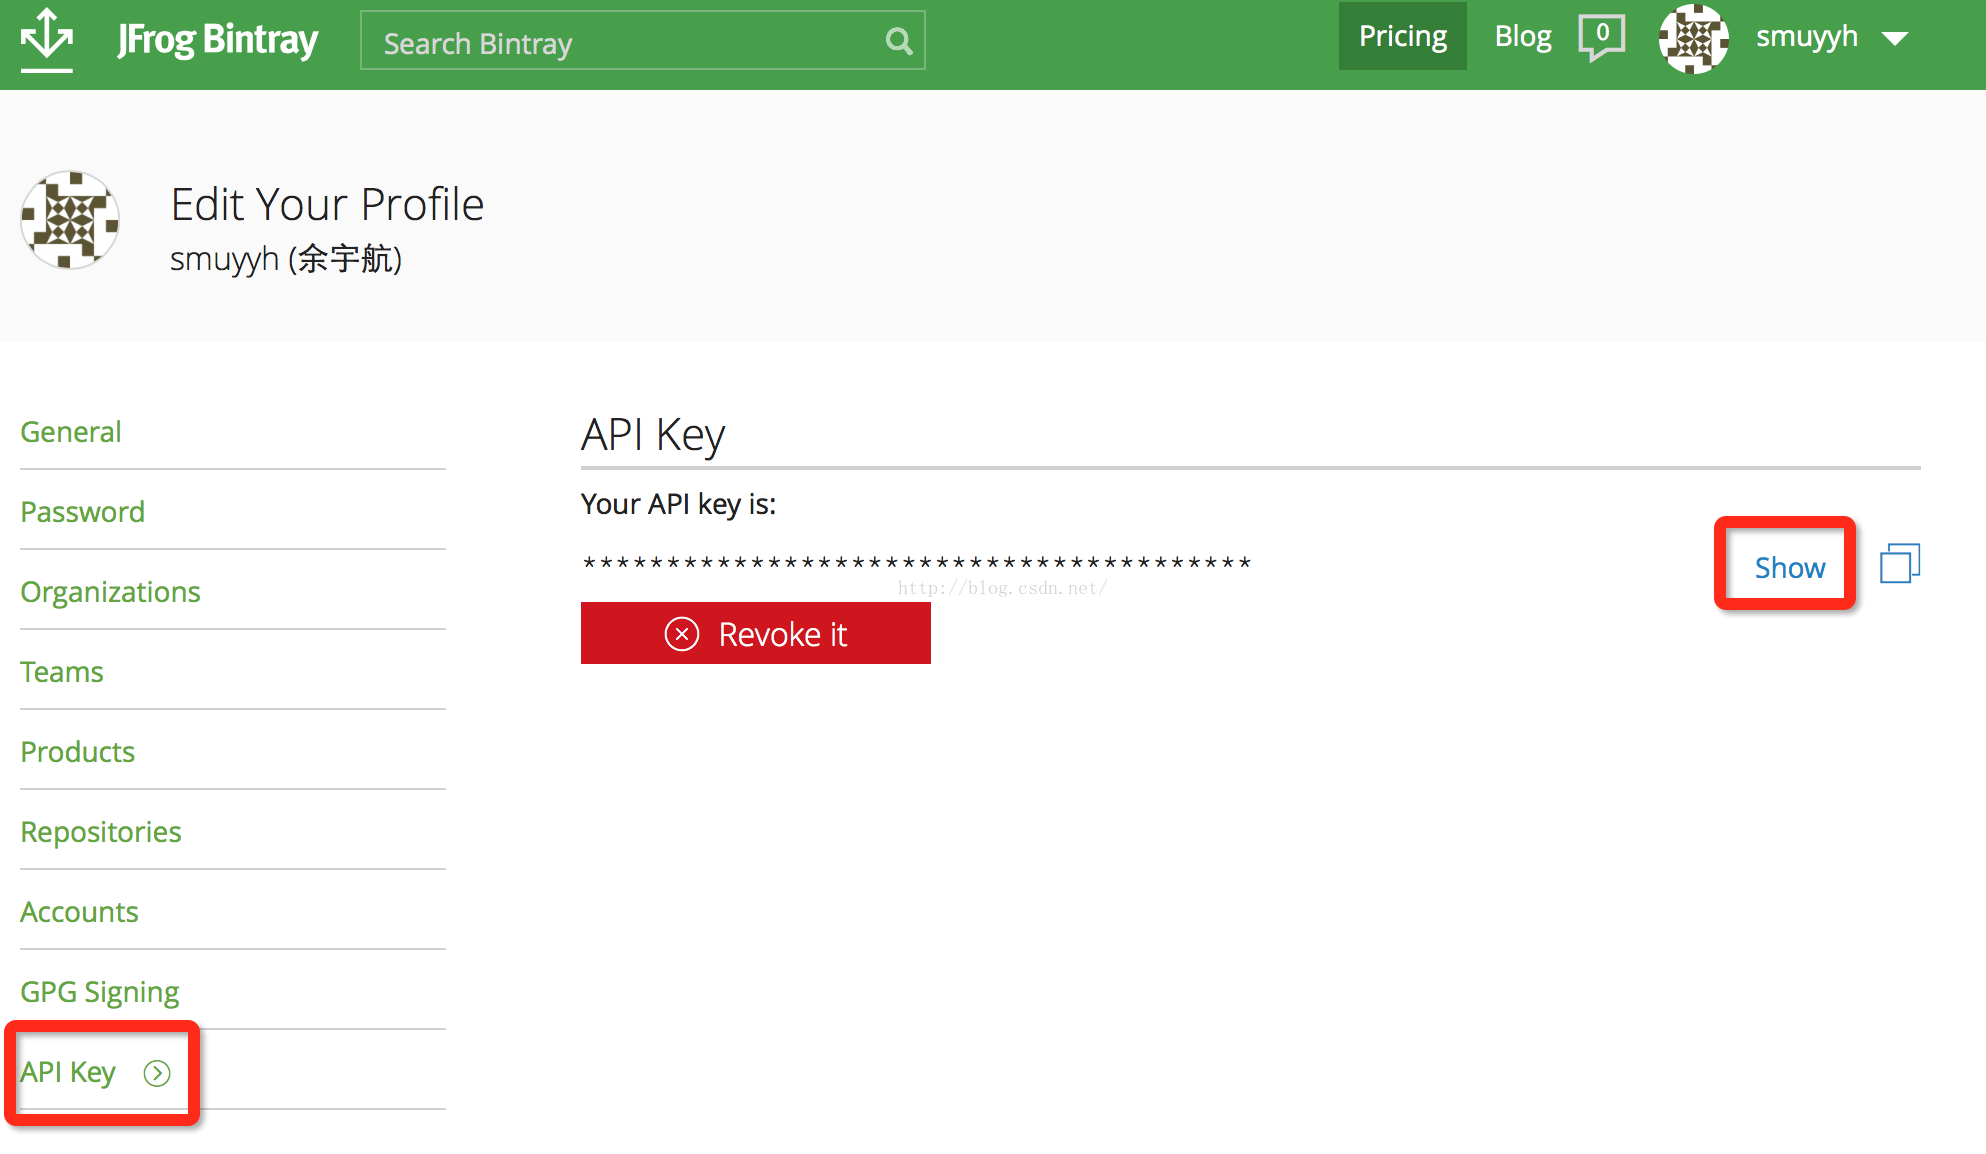Open the notifications speech bubble icon
The width and height of the screenshot is (1986, 1154).
(1601, 37)
